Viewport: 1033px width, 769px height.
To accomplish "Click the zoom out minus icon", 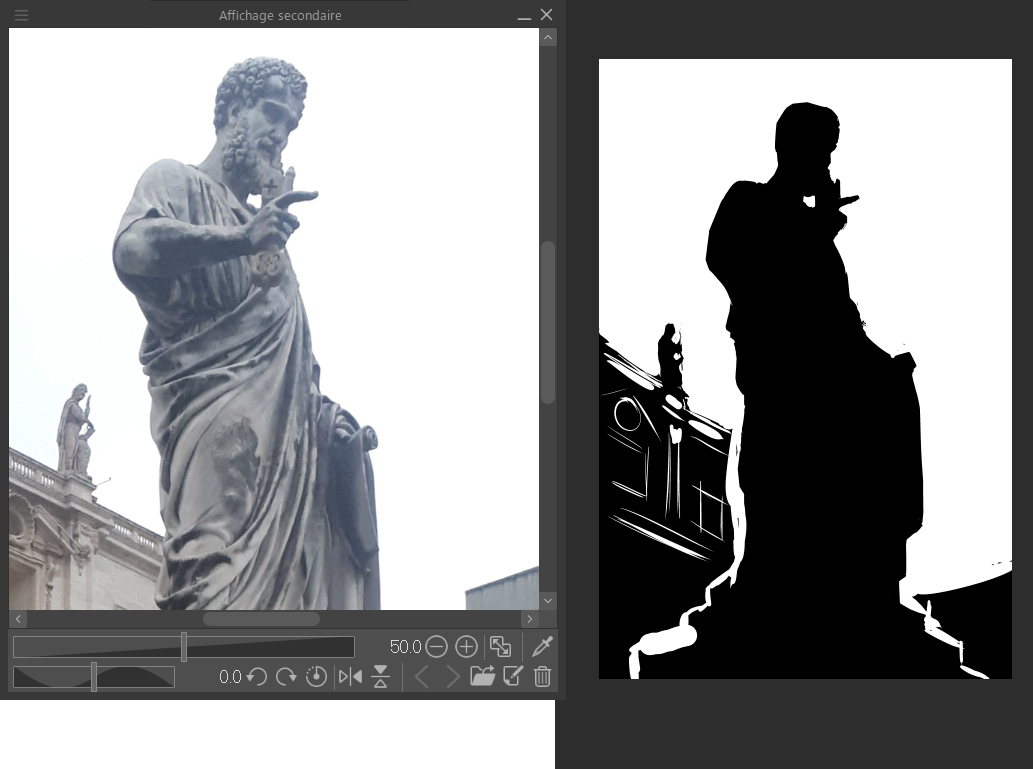I will 436,647.
